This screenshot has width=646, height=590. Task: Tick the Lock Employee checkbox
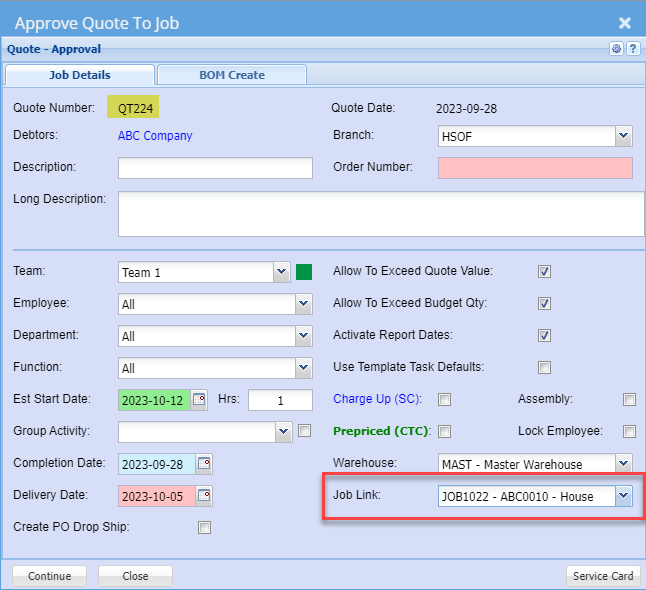[x=629, y=431]
